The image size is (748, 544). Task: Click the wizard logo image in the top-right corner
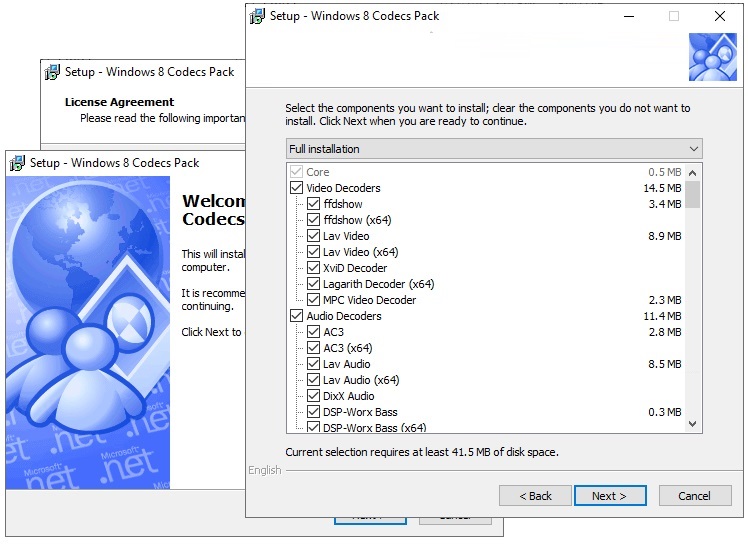[712, 58]
